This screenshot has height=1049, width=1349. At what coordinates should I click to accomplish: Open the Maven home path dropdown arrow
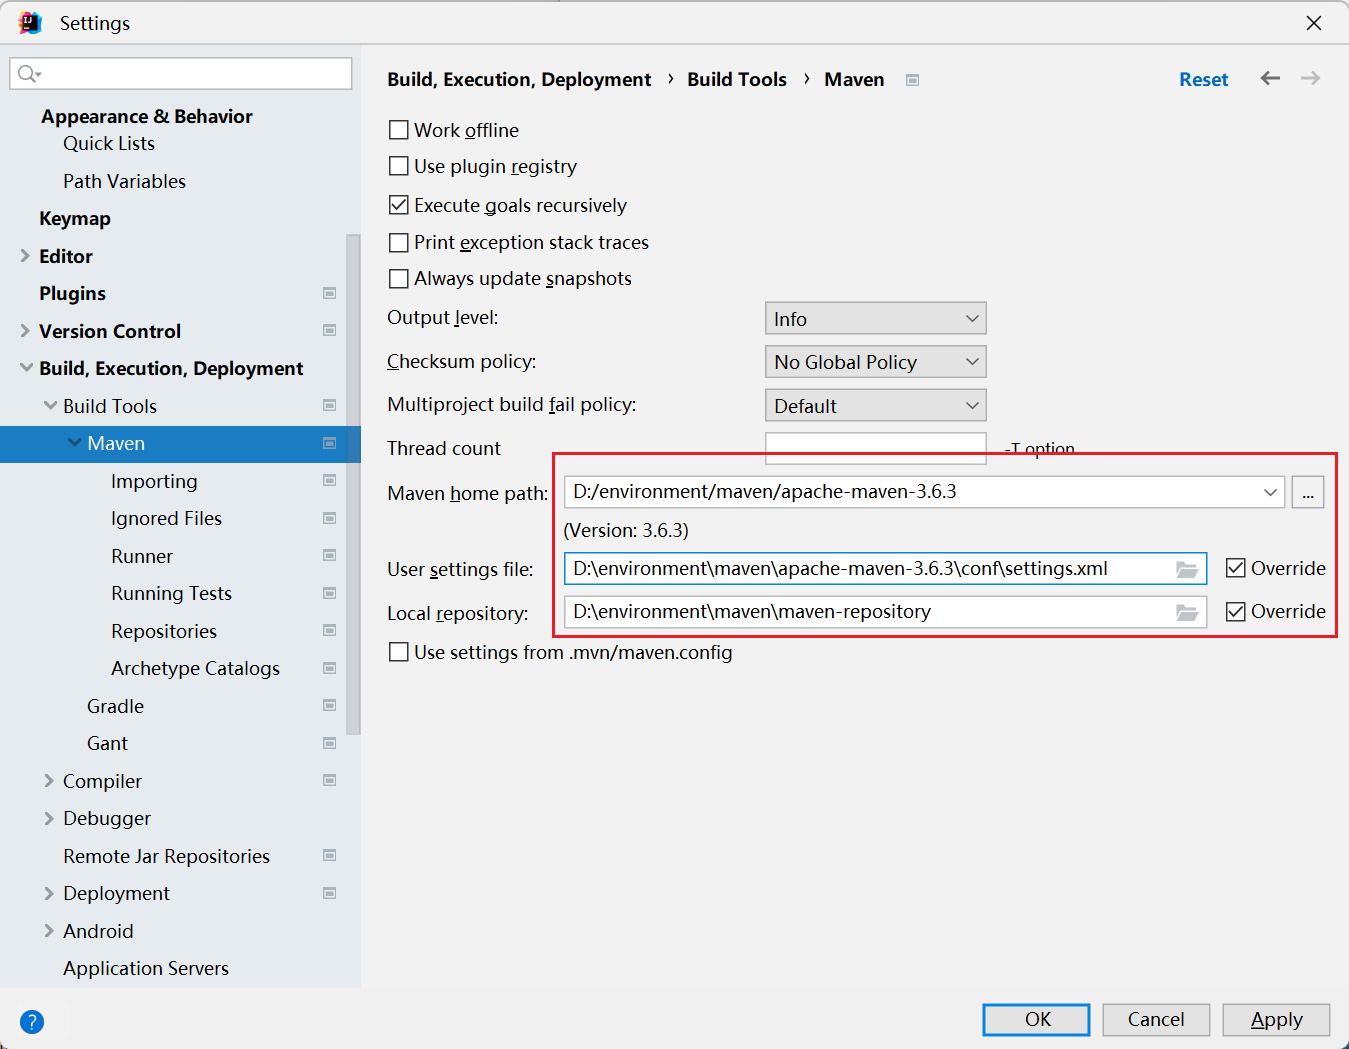tap(1270, 492)
